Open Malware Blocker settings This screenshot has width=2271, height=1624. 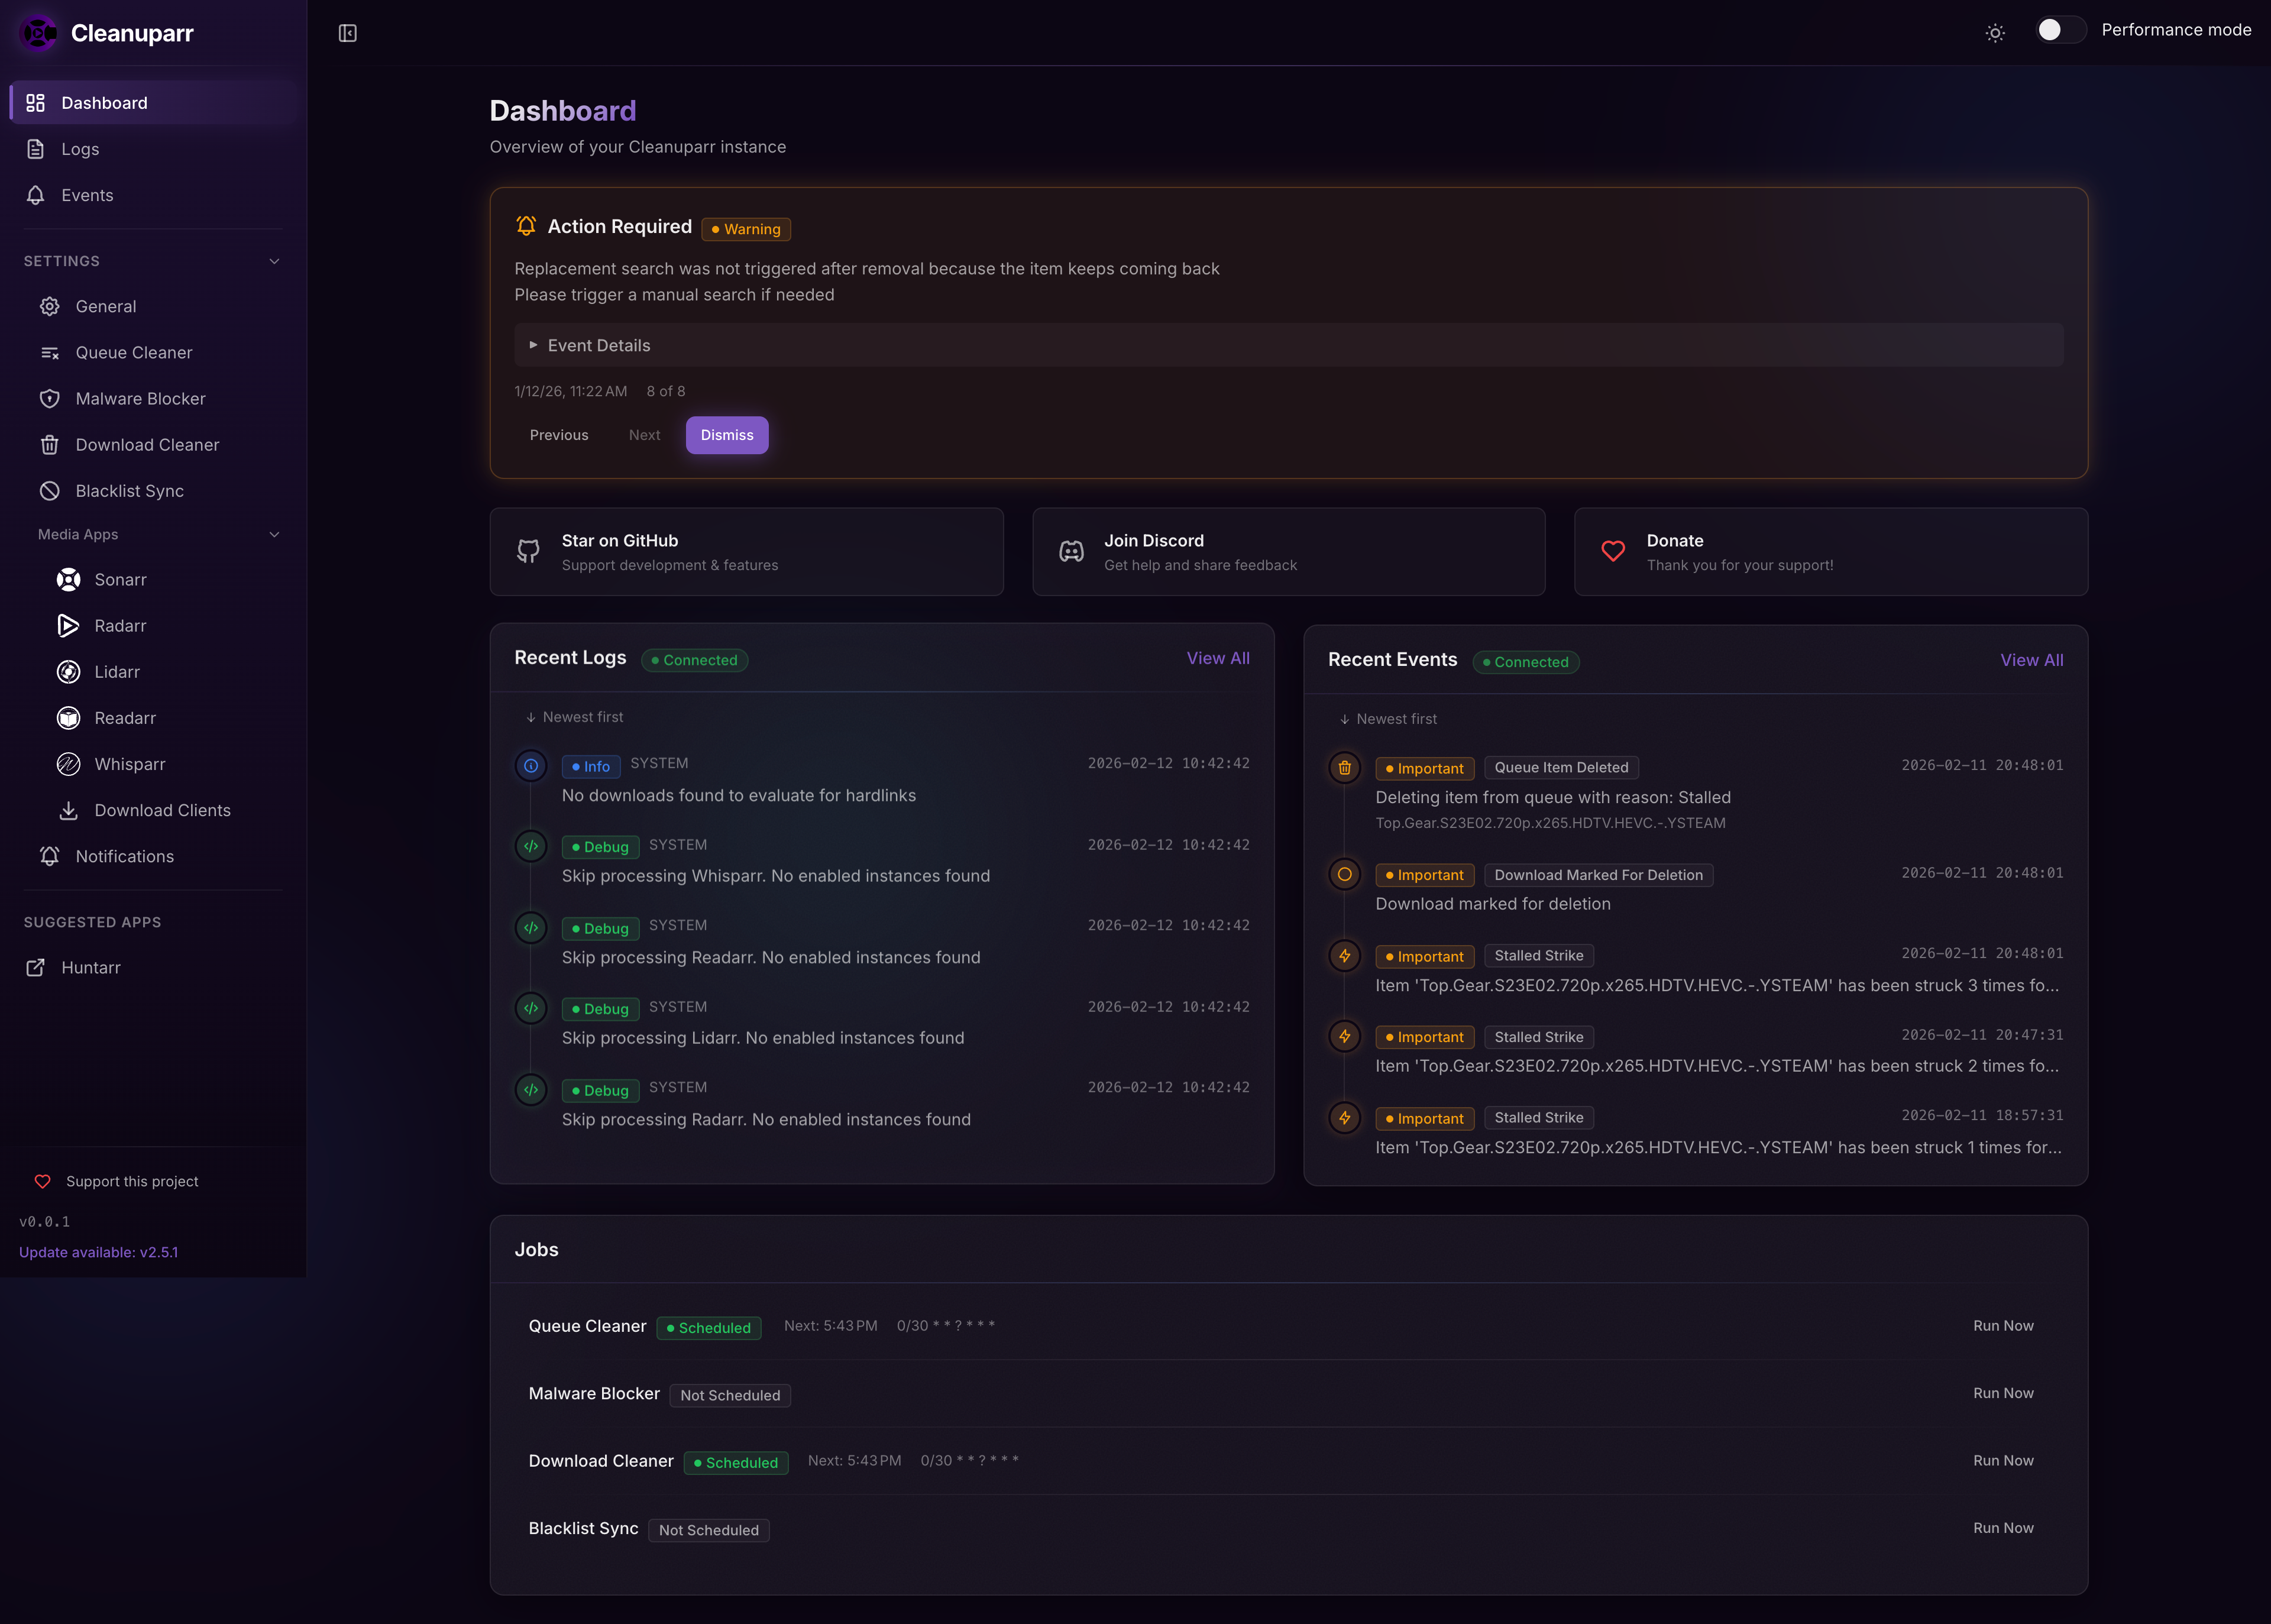click(x=160, y=398)
